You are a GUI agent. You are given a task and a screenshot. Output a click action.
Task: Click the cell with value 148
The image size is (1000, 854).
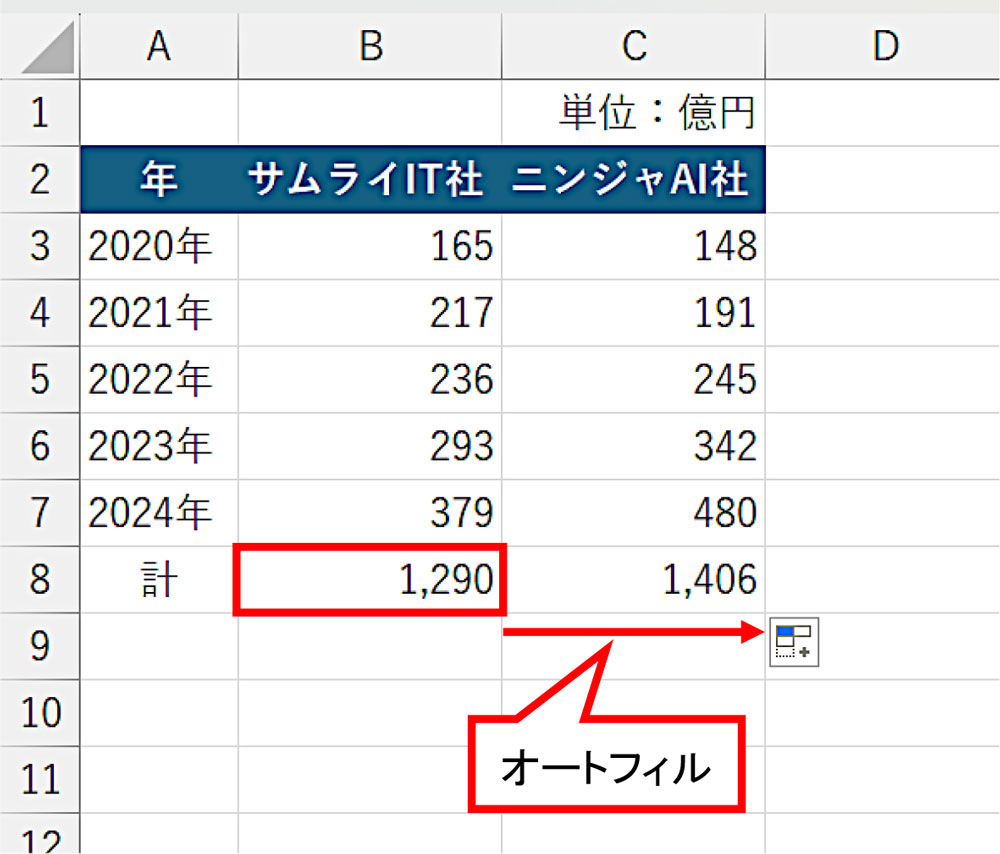633,246
